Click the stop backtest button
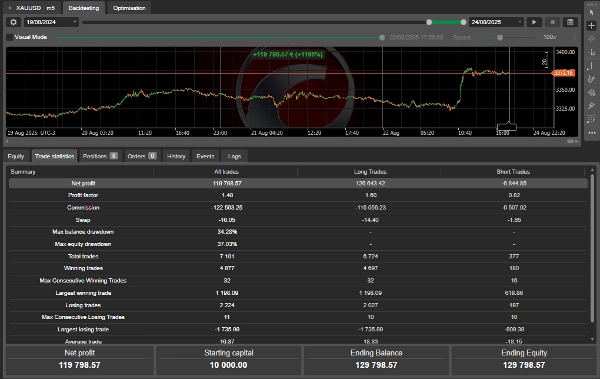Image resolution: width=600 pixels, height=379 pixels. pos(552,22)
